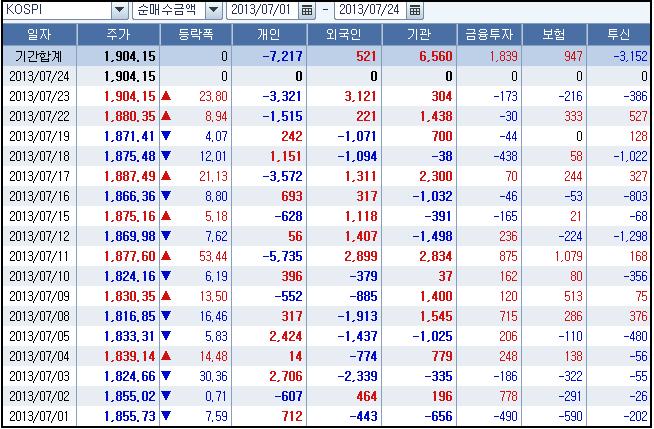Click the index price 1,880.35

[130, 116]
